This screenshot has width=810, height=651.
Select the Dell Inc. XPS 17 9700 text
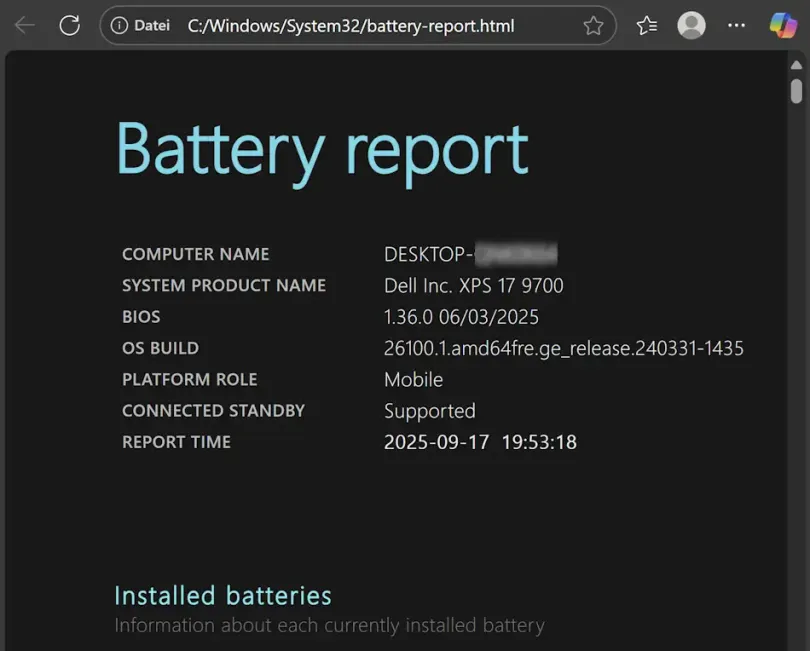click(x=474, y=285)
